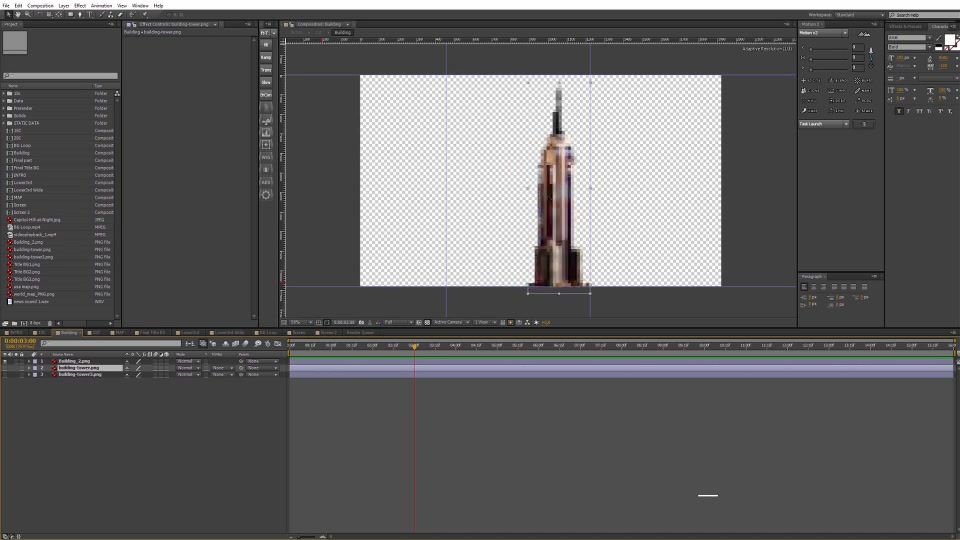Screen dimensions: 960x540
Task: Click the trash icon in Project panel
Action: tap(50, 323)
